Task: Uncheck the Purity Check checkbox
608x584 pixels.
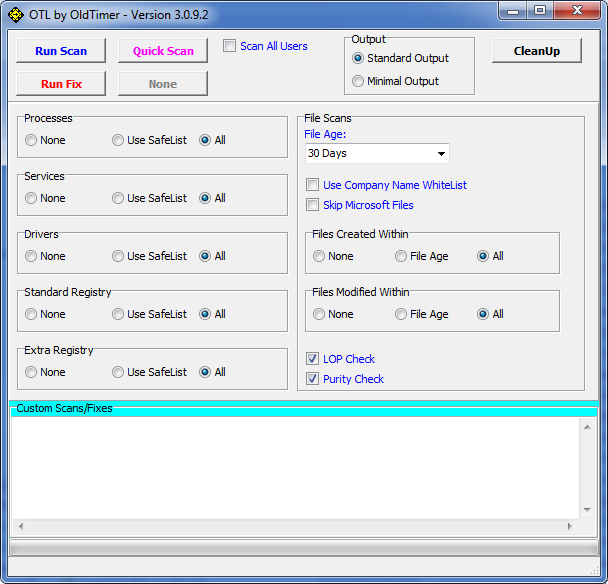Action: [313, 378]
